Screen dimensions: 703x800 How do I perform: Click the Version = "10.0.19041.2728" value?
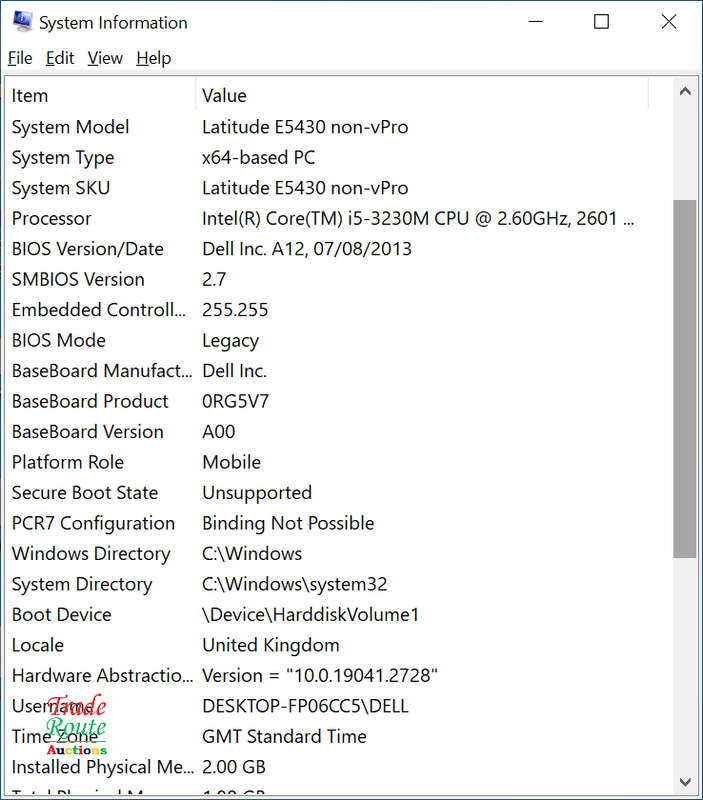coord(320,676)
